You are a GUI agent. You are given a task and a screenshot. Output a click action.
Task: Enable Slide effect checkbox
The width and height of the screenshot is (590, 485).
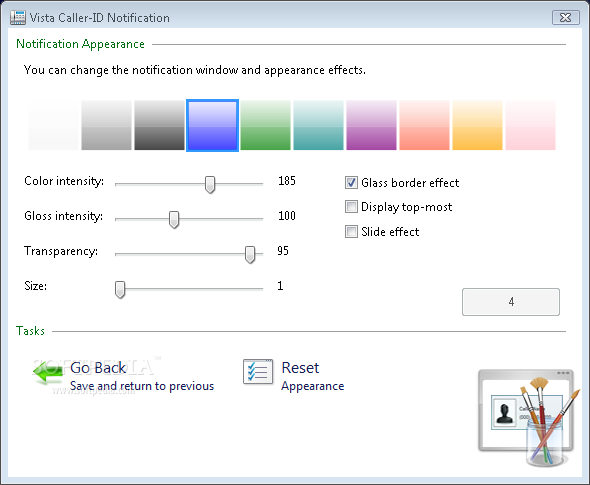(351, 232)
